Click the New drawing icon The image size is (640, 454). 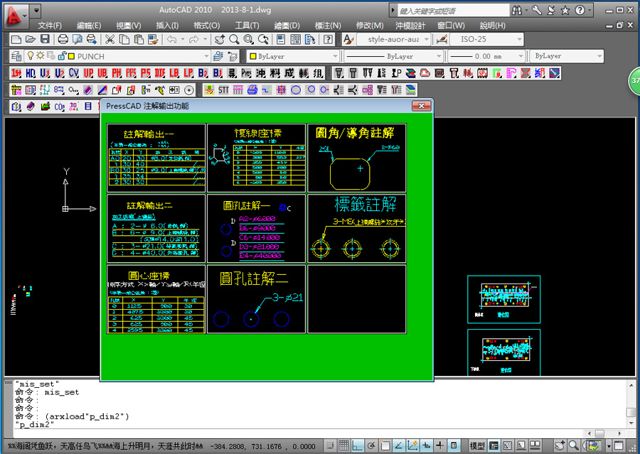pos(16,40)
